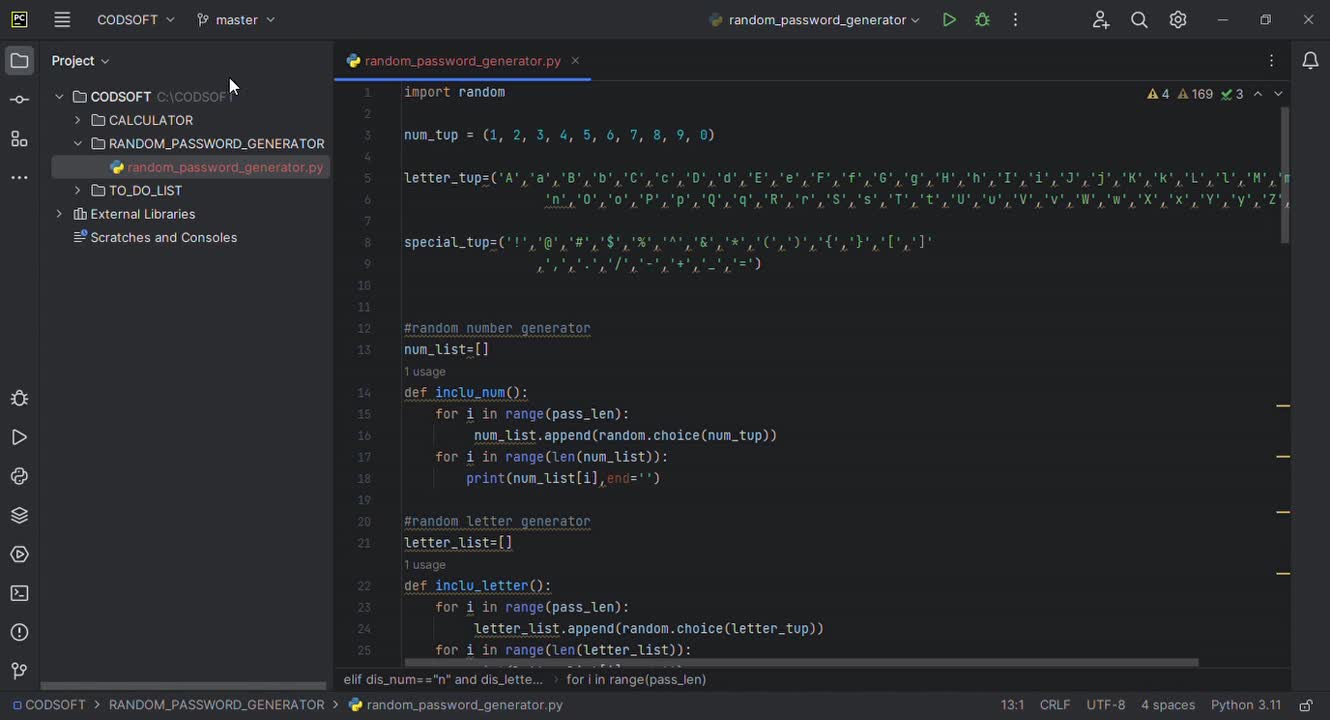Select the CALCULATOR folder name

click(x=151, y=120)
